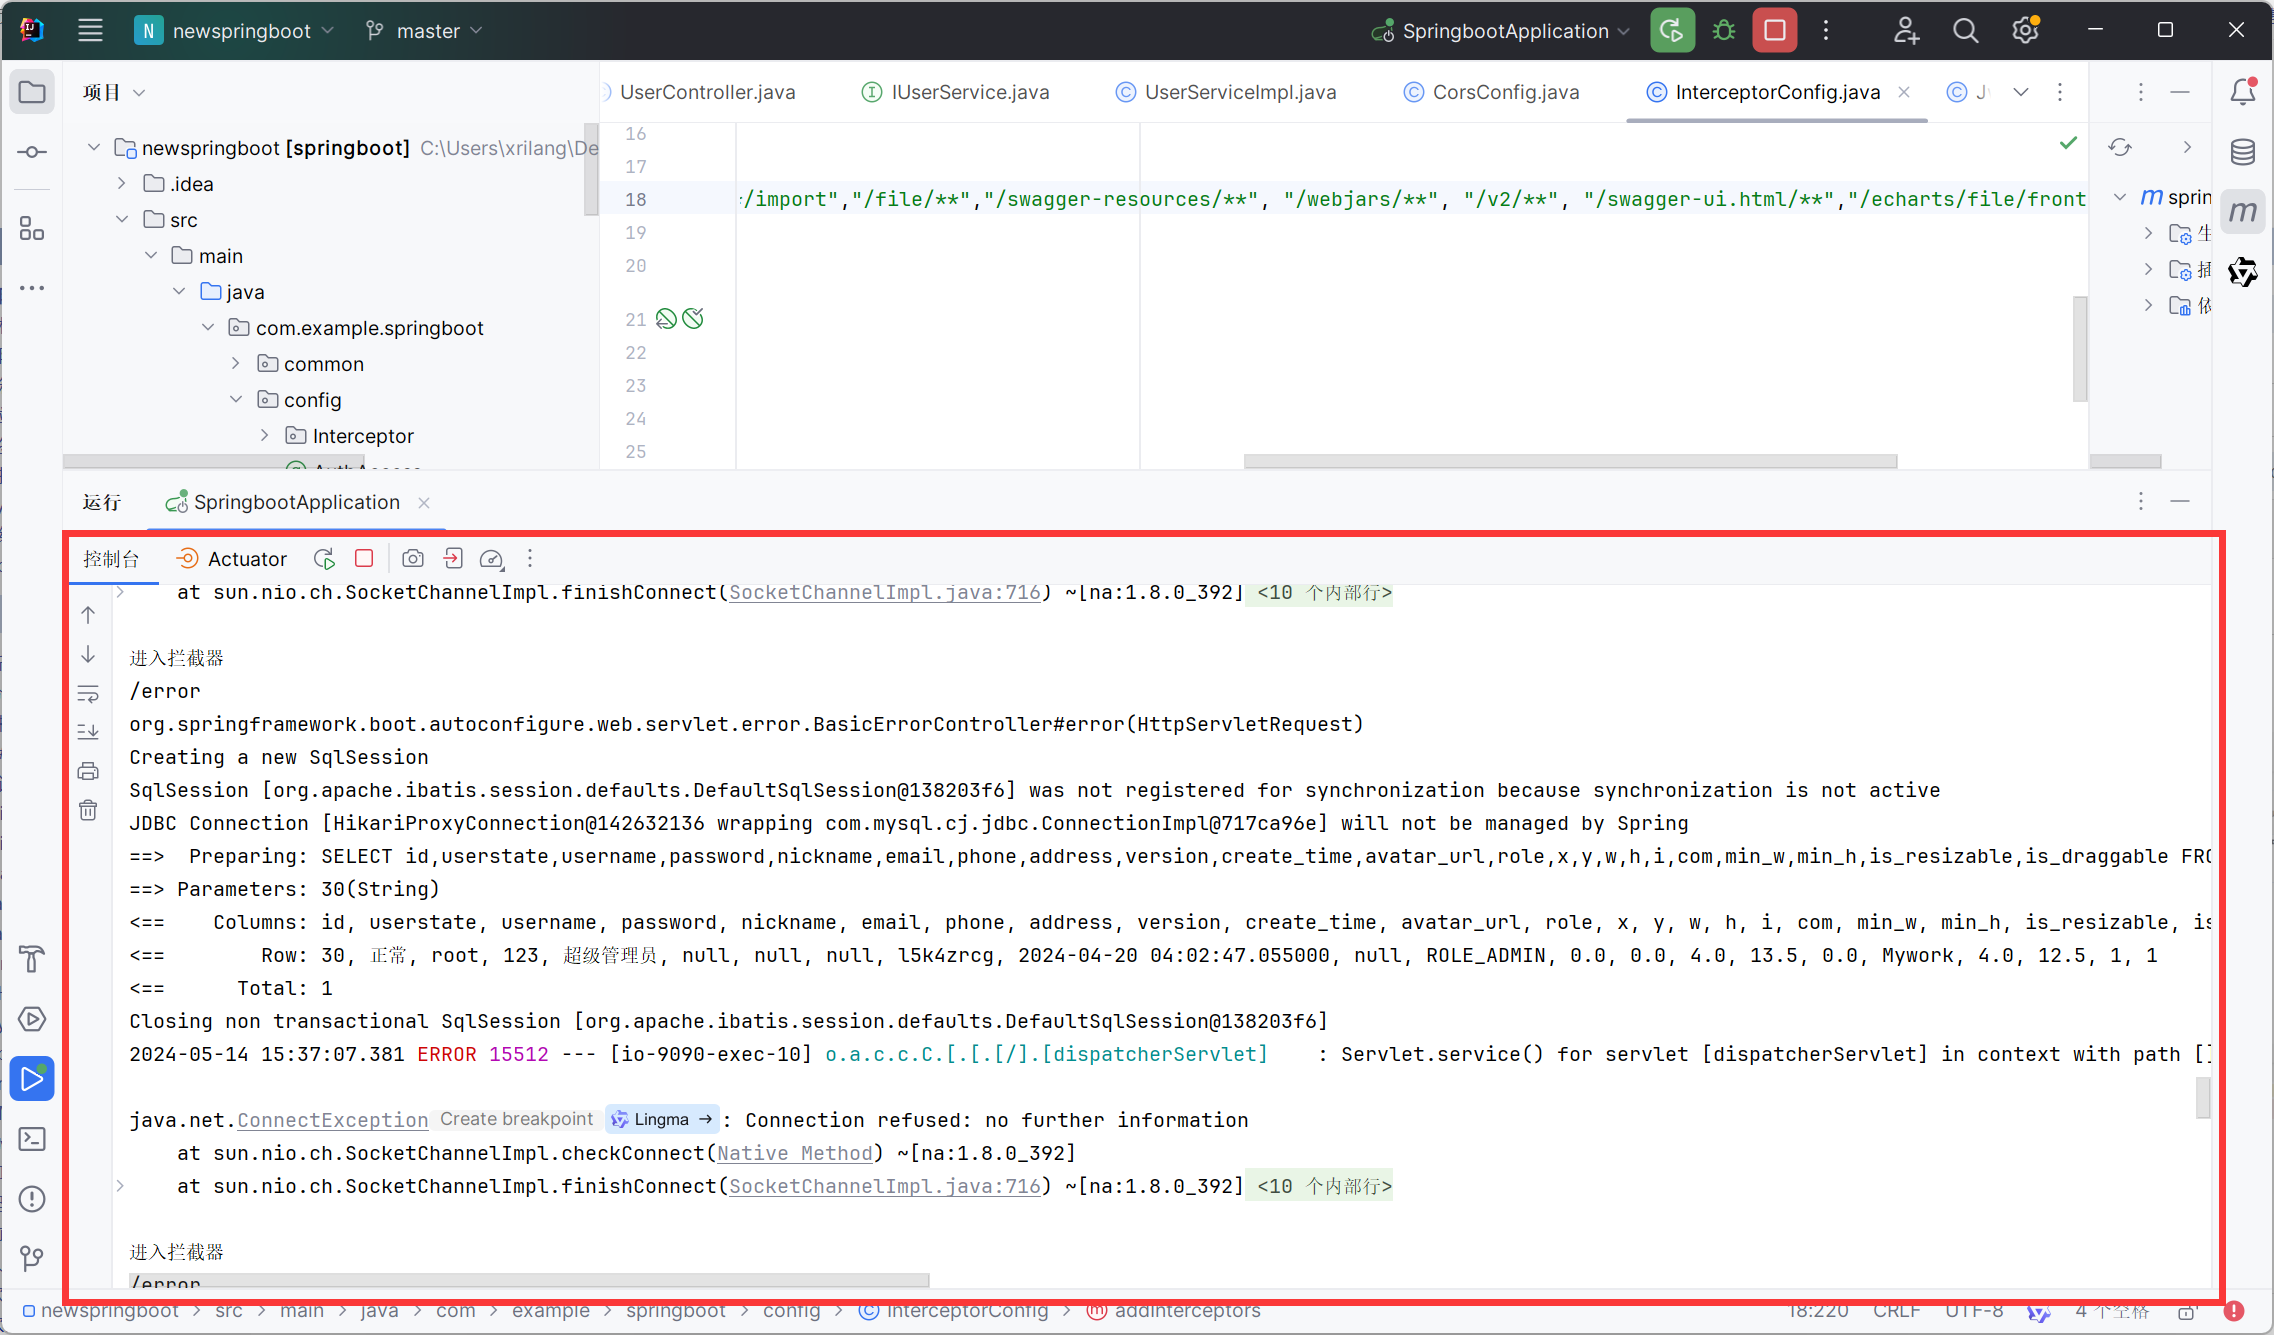This screenshot has height=1335, width=2274.
Task: Open Search Everywhere magnifier
Action: [x=1965, y=31]
